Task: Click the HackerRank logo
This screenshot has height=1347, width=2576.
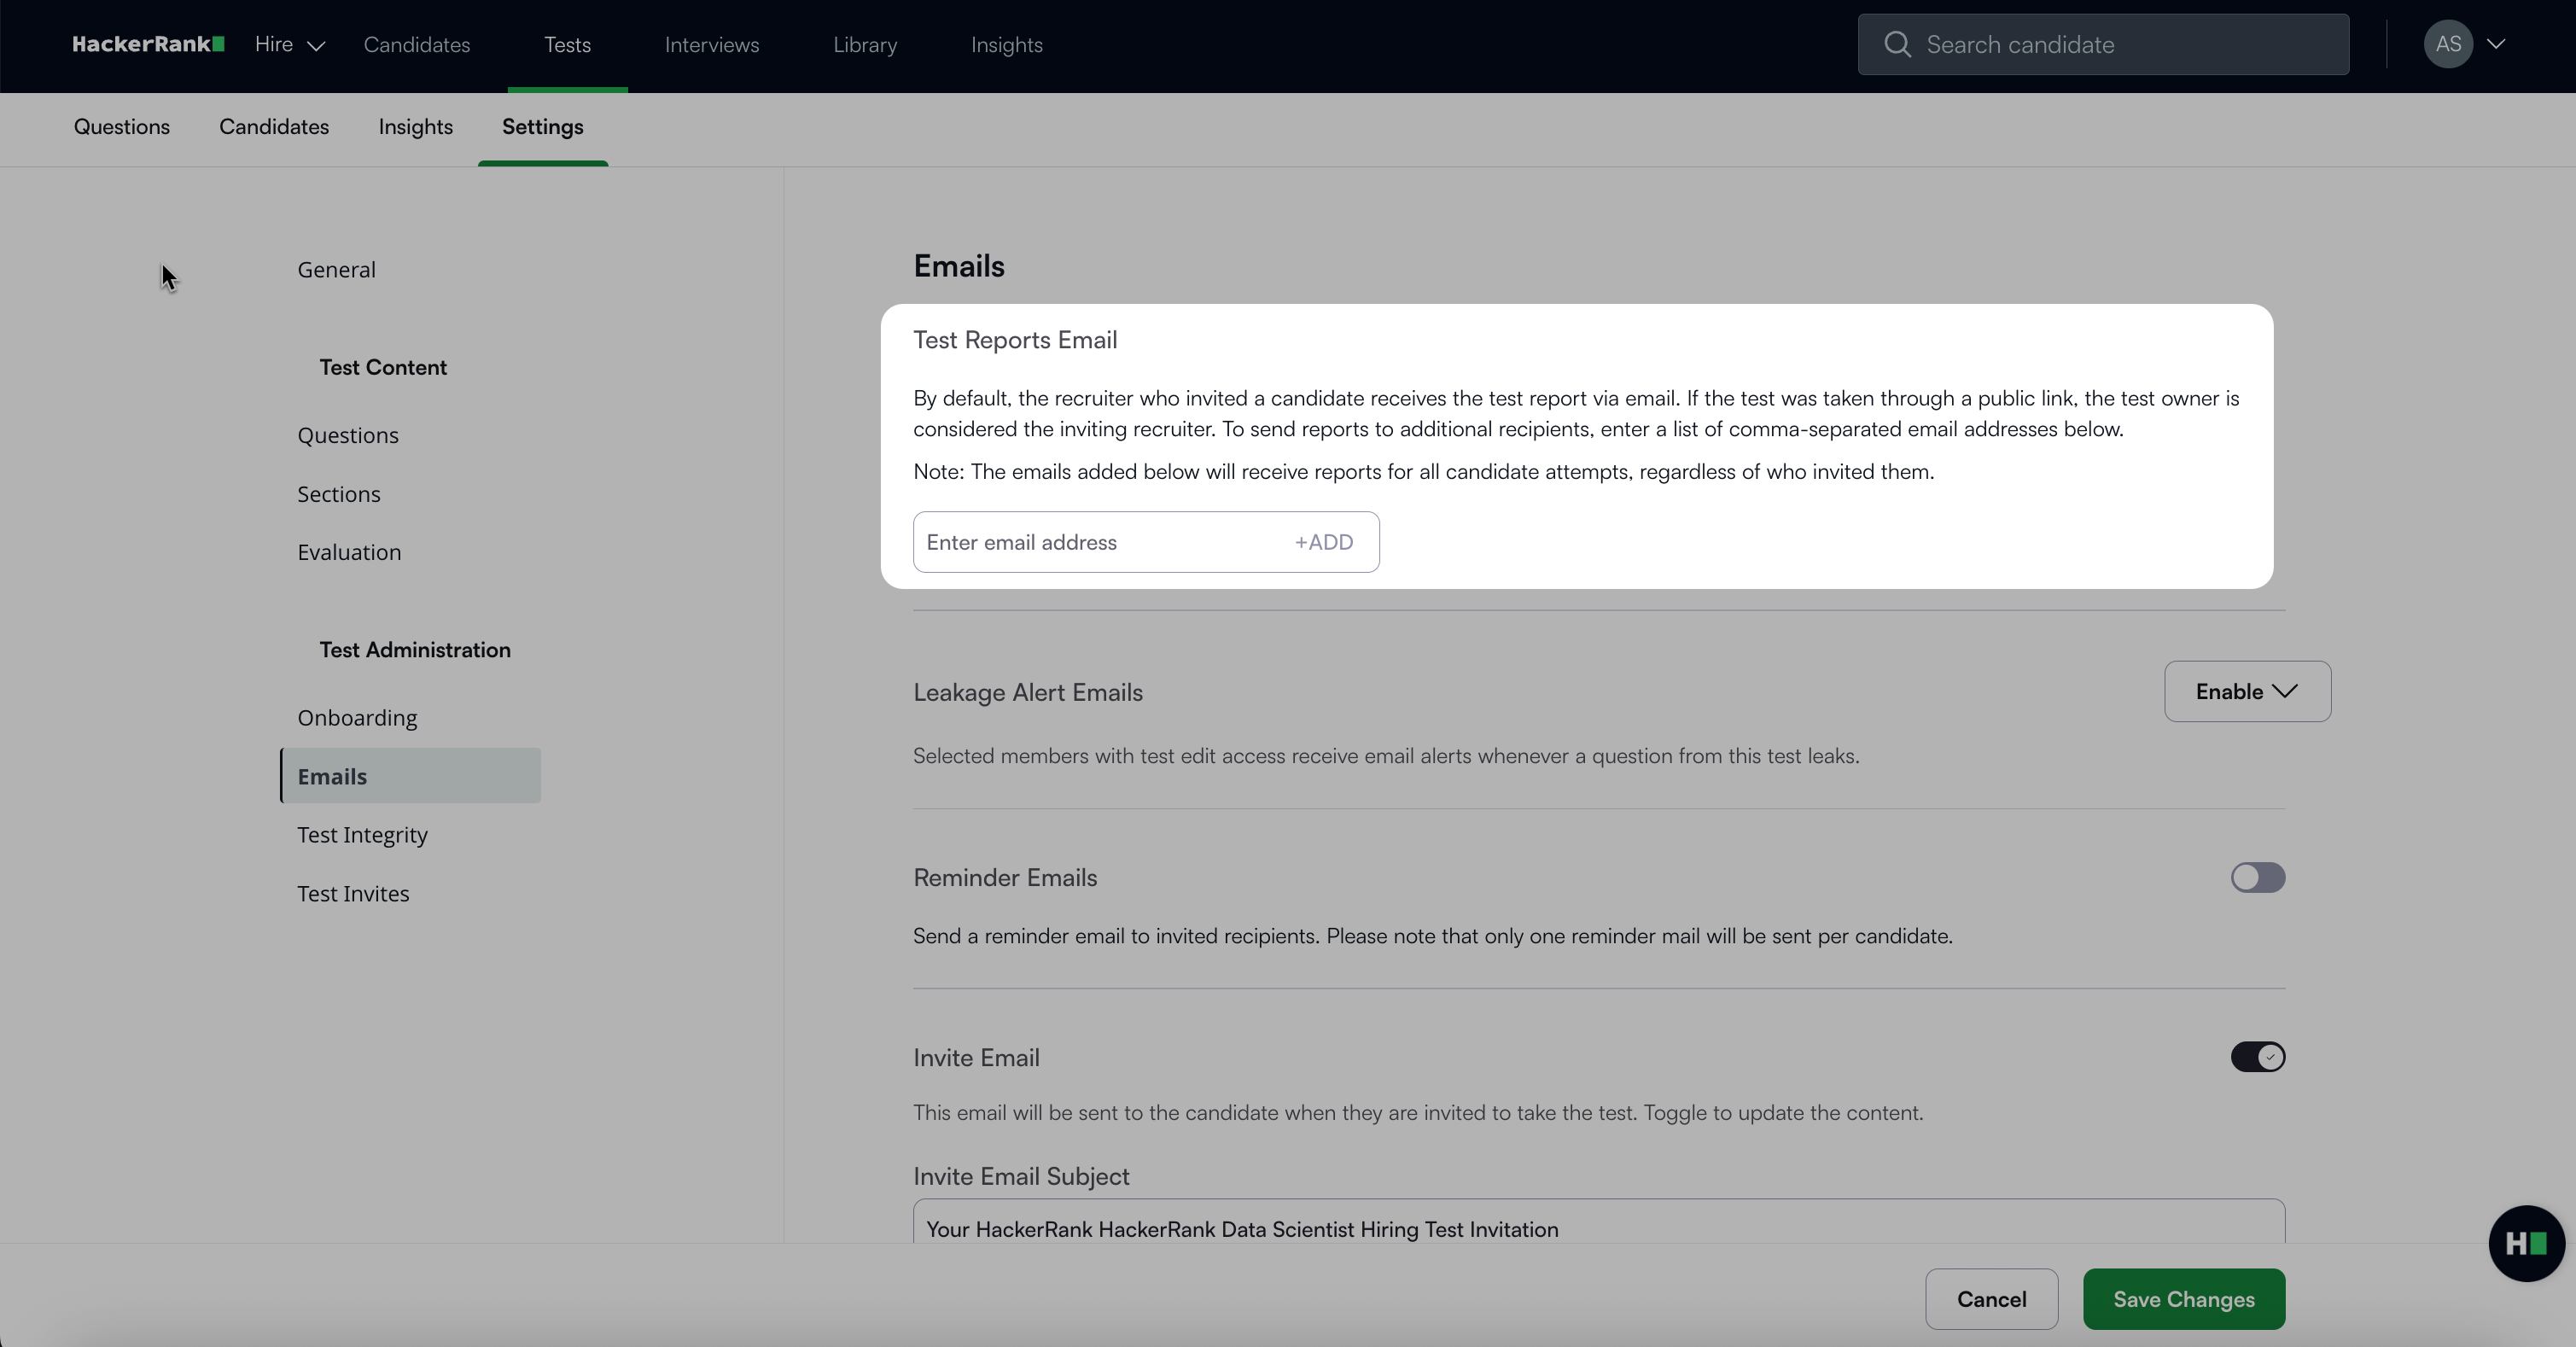Action: (x=148, y=44)
